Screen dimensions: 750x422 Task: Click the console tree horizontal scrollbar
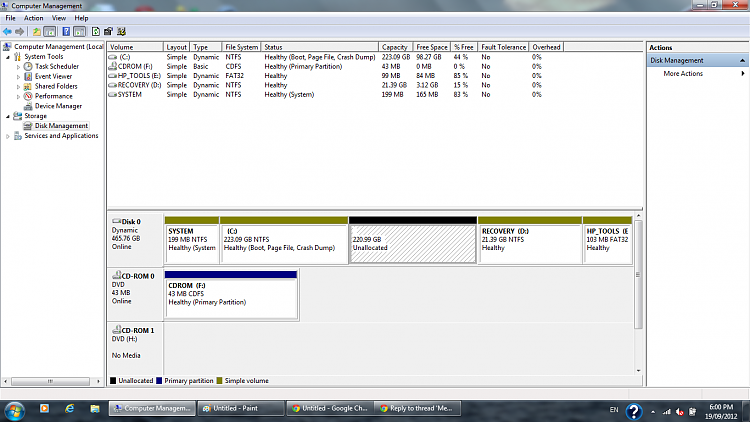coord(52,381)
